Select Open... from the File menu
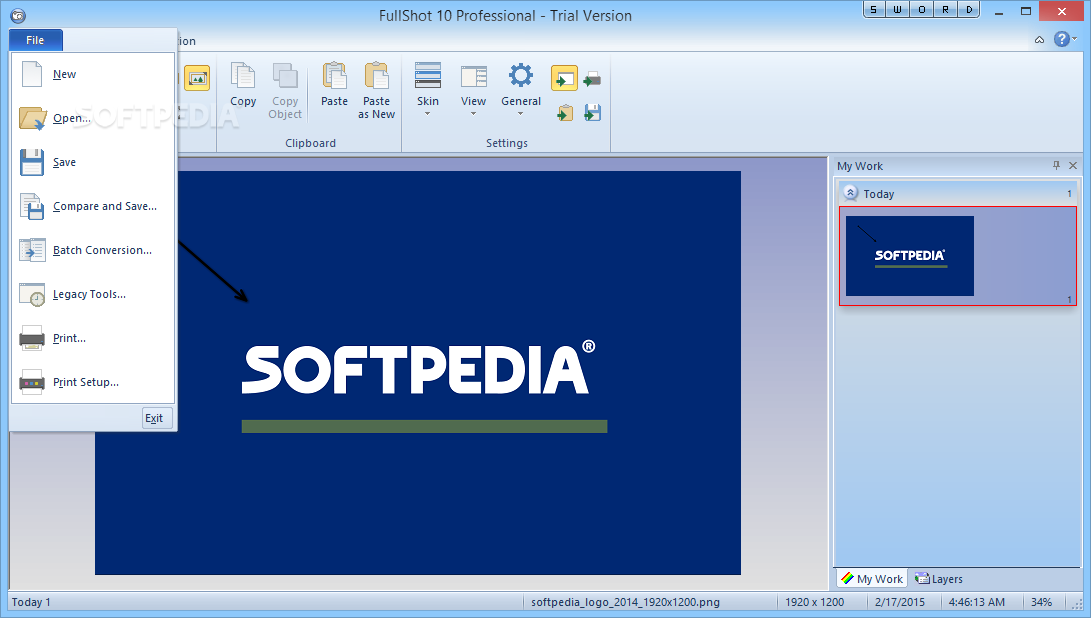Viewport: 1091px width, 618px height. [93, 118]
